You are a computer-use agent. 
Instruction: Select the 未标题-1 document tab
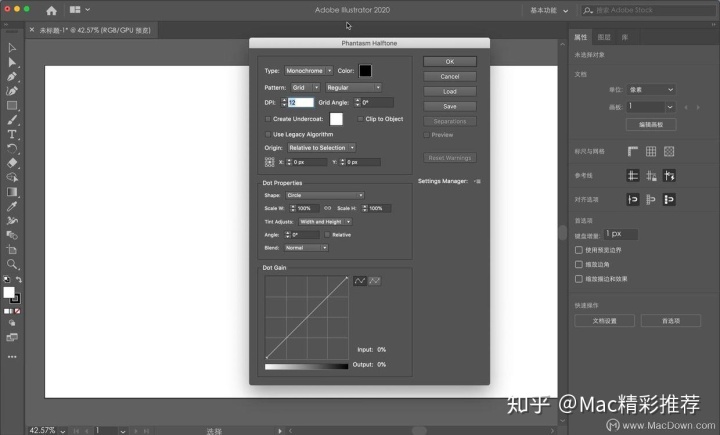[95, 30]
